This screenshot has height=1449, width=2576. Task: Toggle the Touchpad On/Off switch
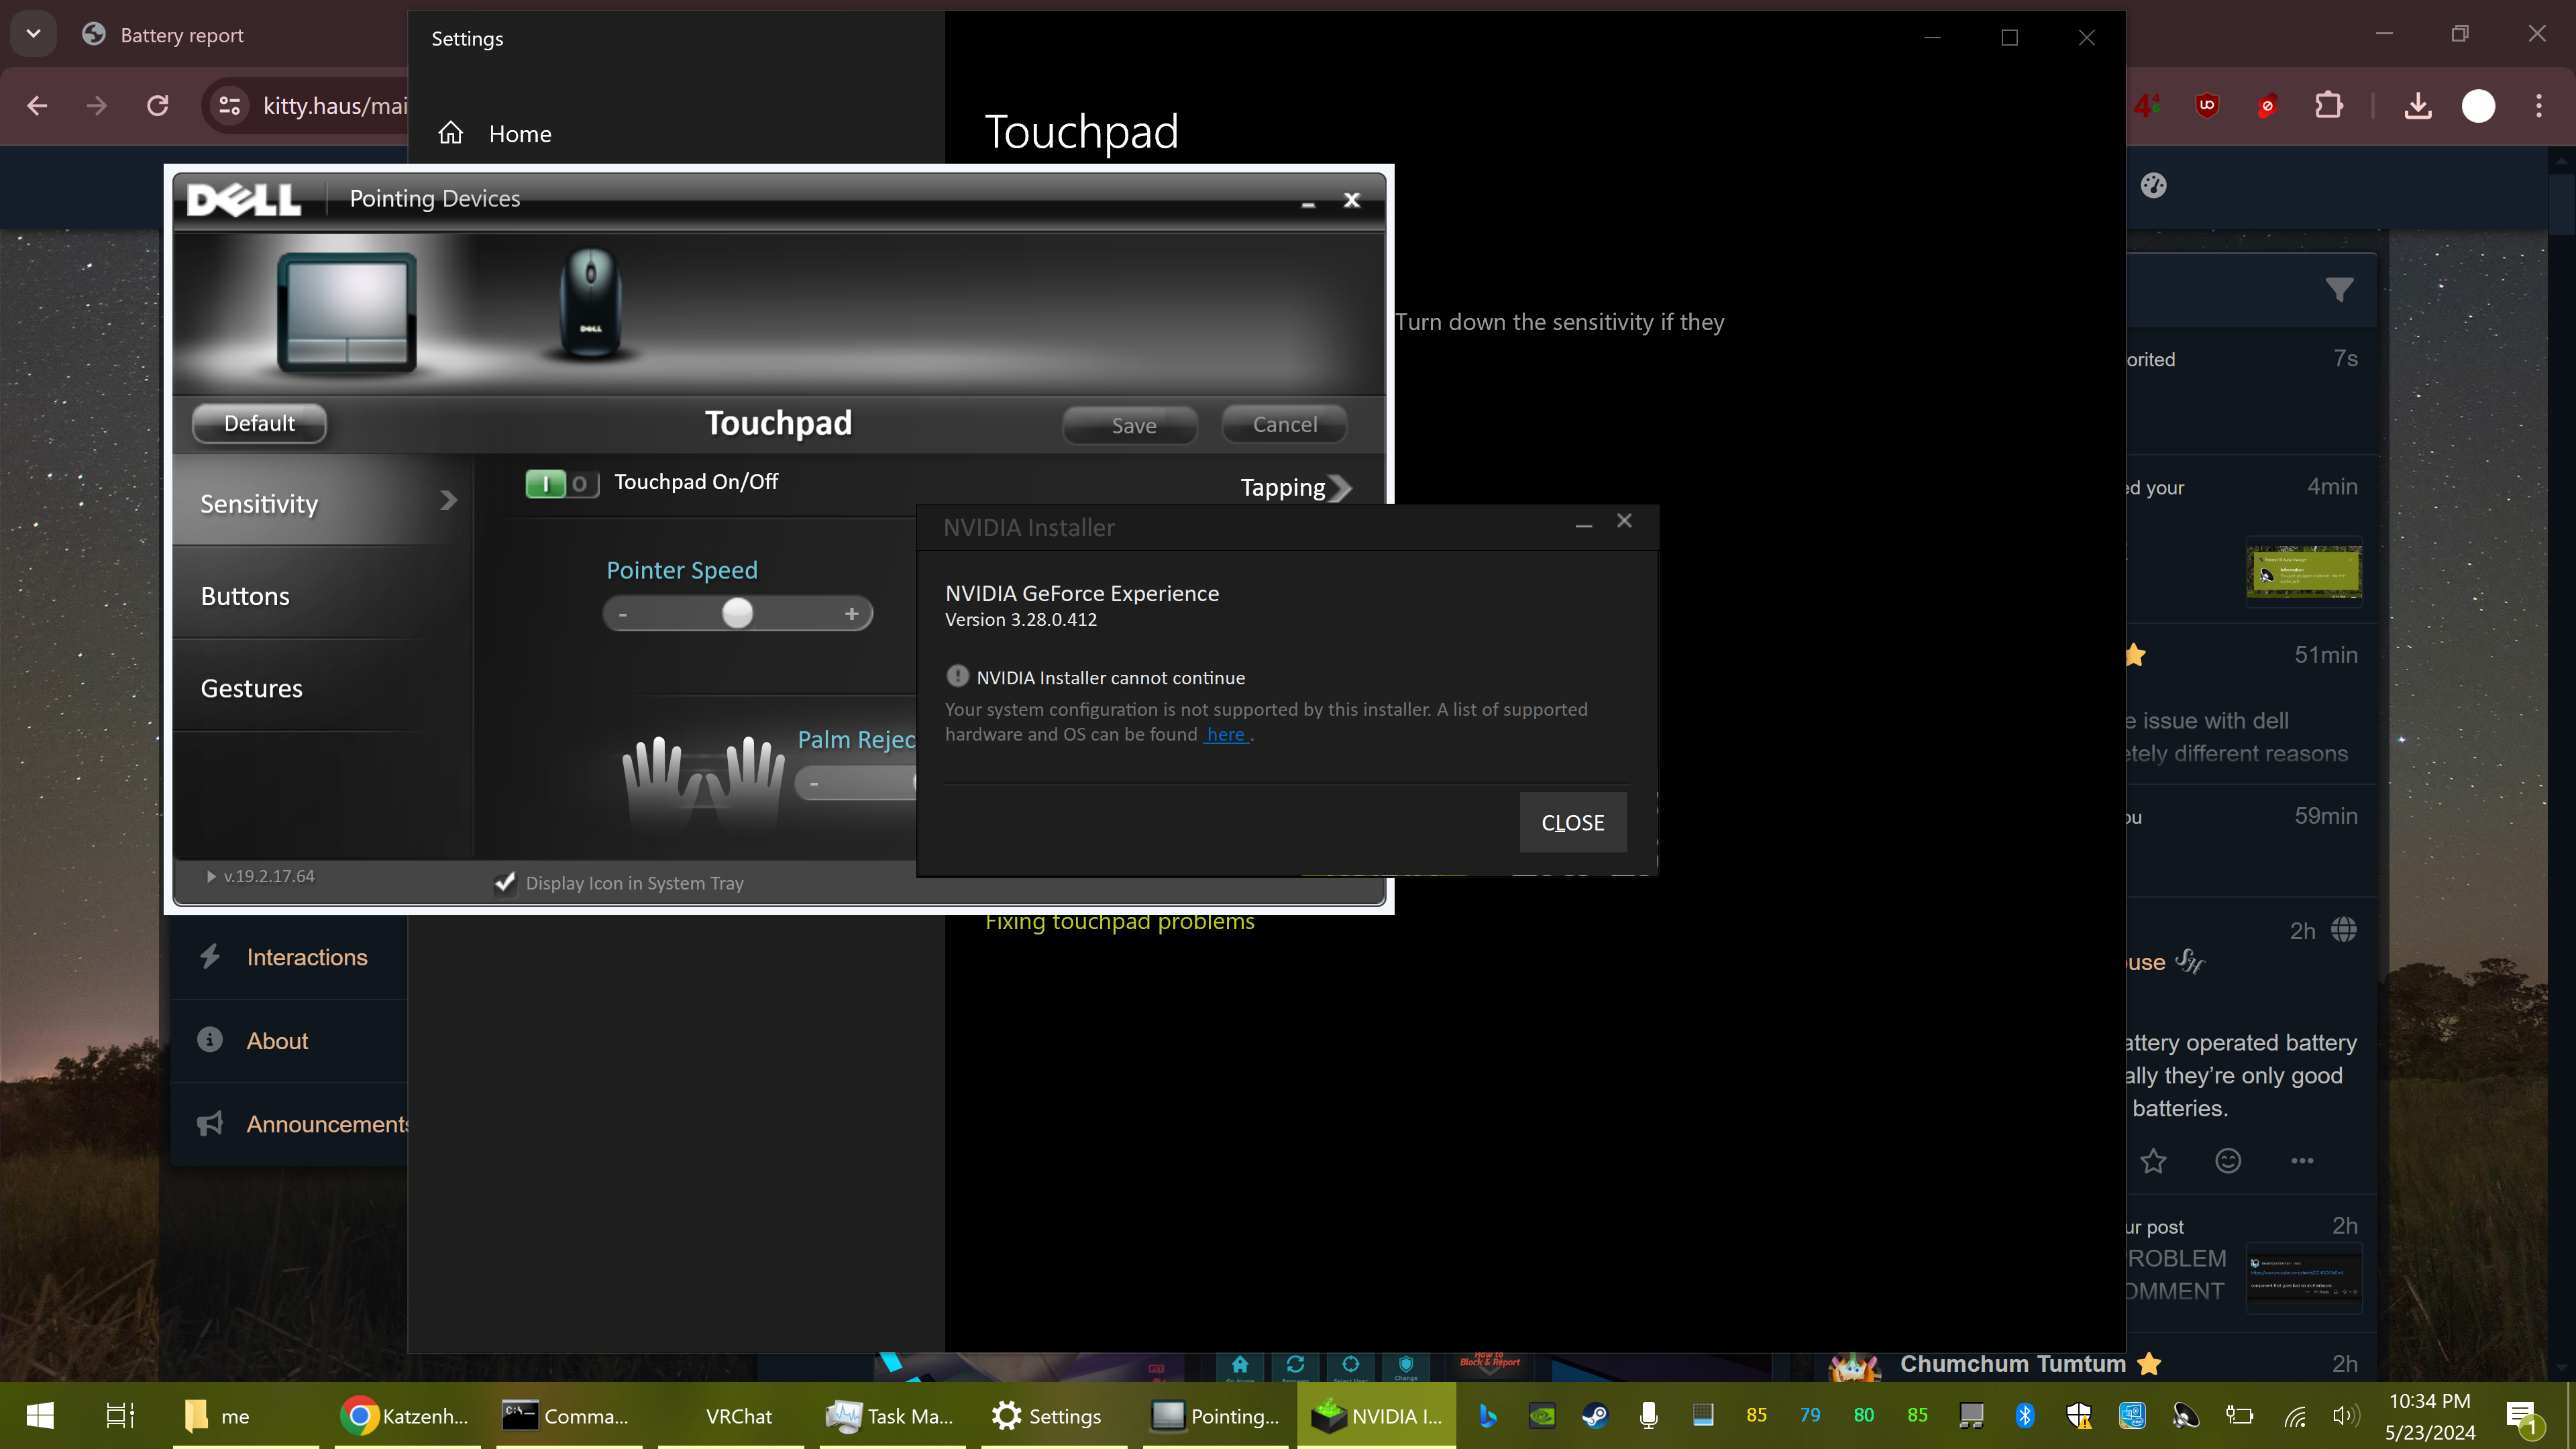562,484
